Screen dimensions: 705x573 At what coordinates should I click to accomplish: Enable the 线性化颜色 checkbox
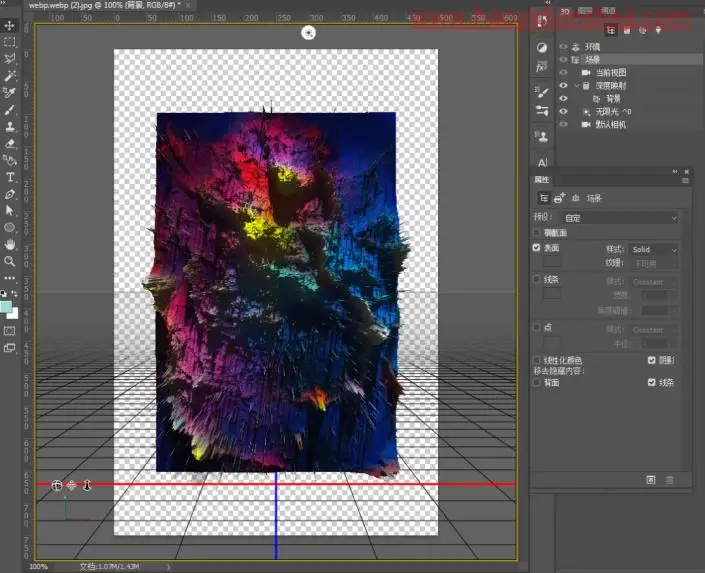pos(536,360)
